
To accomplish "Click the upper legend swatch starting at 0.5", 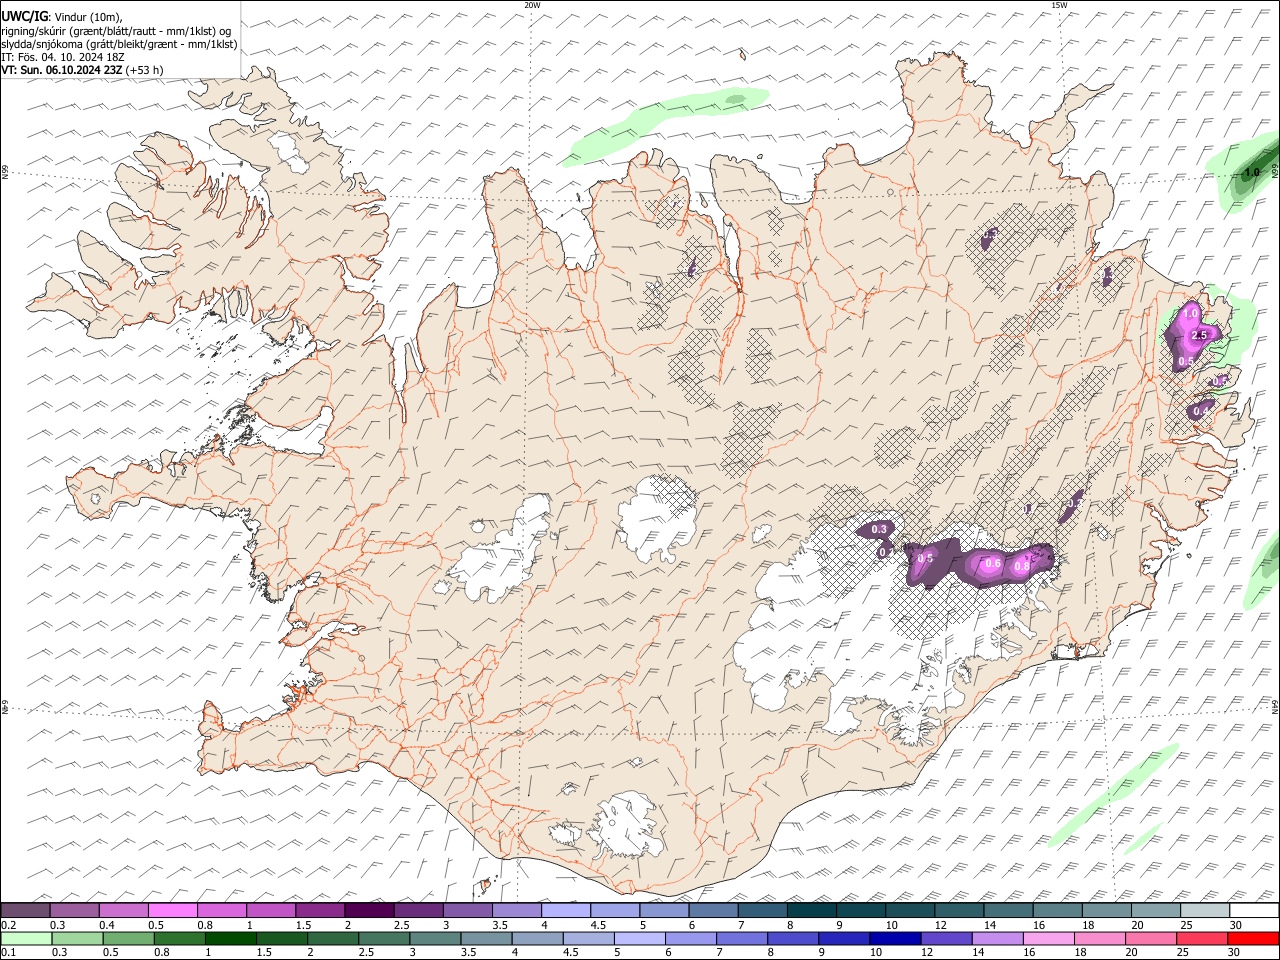I will pyautogui.click(x=172, y=911).
